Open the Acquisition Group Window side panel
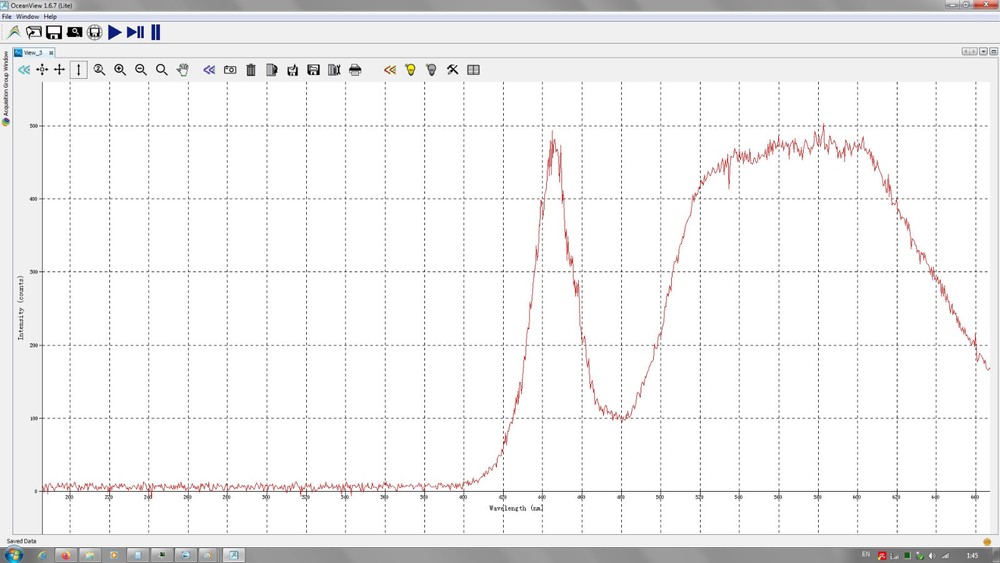The width and height of the screenshot is (1000, 563). pos(6,88)
